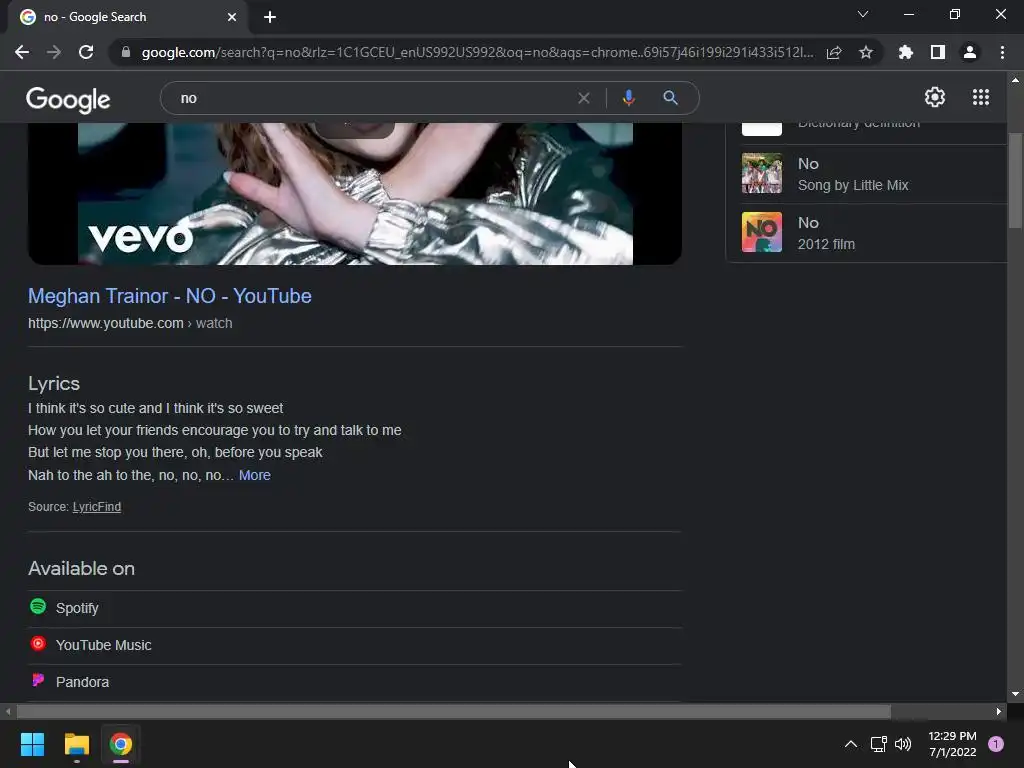Open the volume control in tray
This screenshot has width=1024, height=768.
click(903, 744)
